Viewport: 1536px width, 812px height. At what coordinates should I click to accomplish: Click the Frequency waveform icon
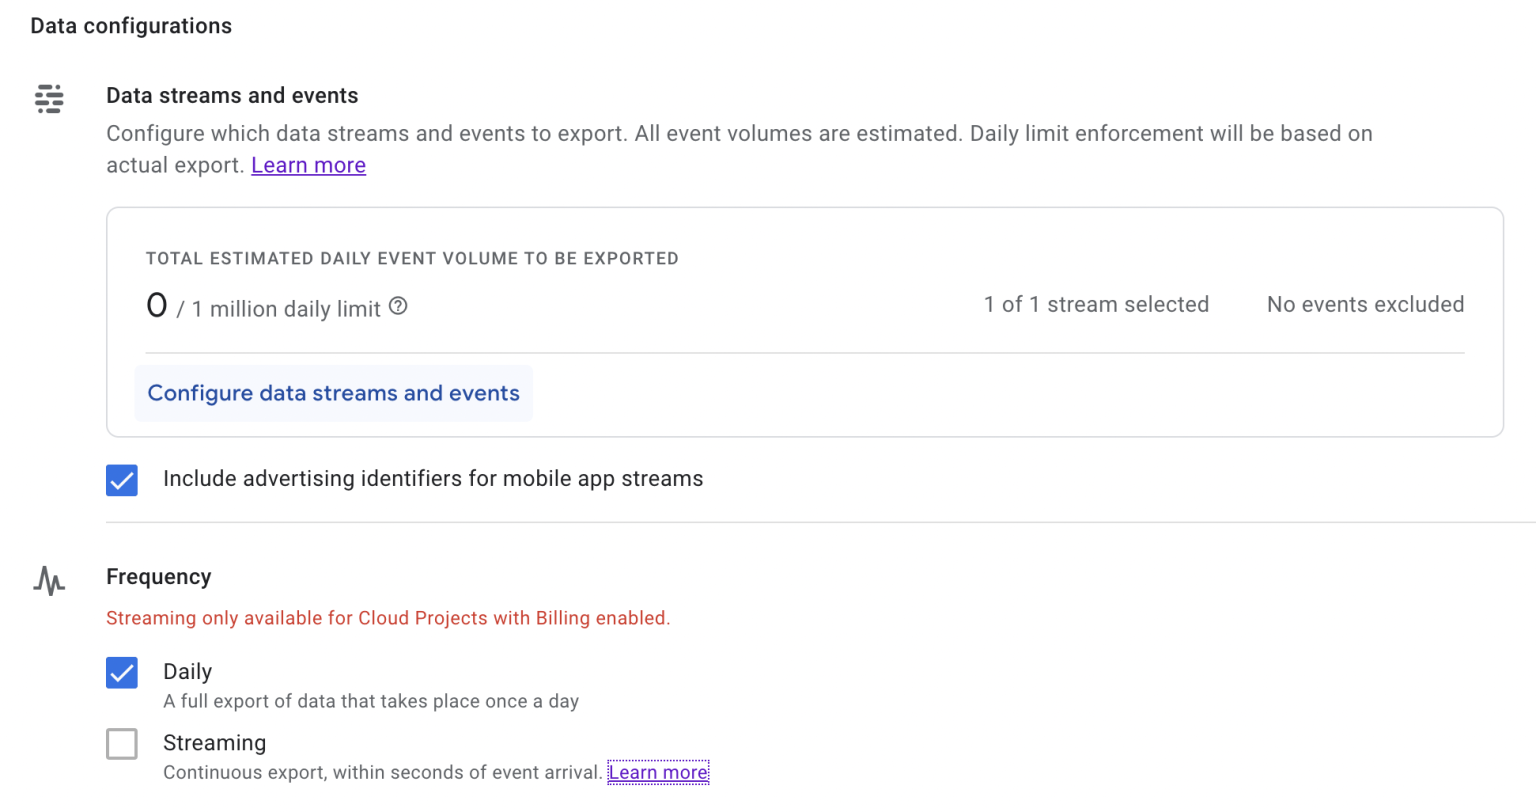tap(49, 580)
